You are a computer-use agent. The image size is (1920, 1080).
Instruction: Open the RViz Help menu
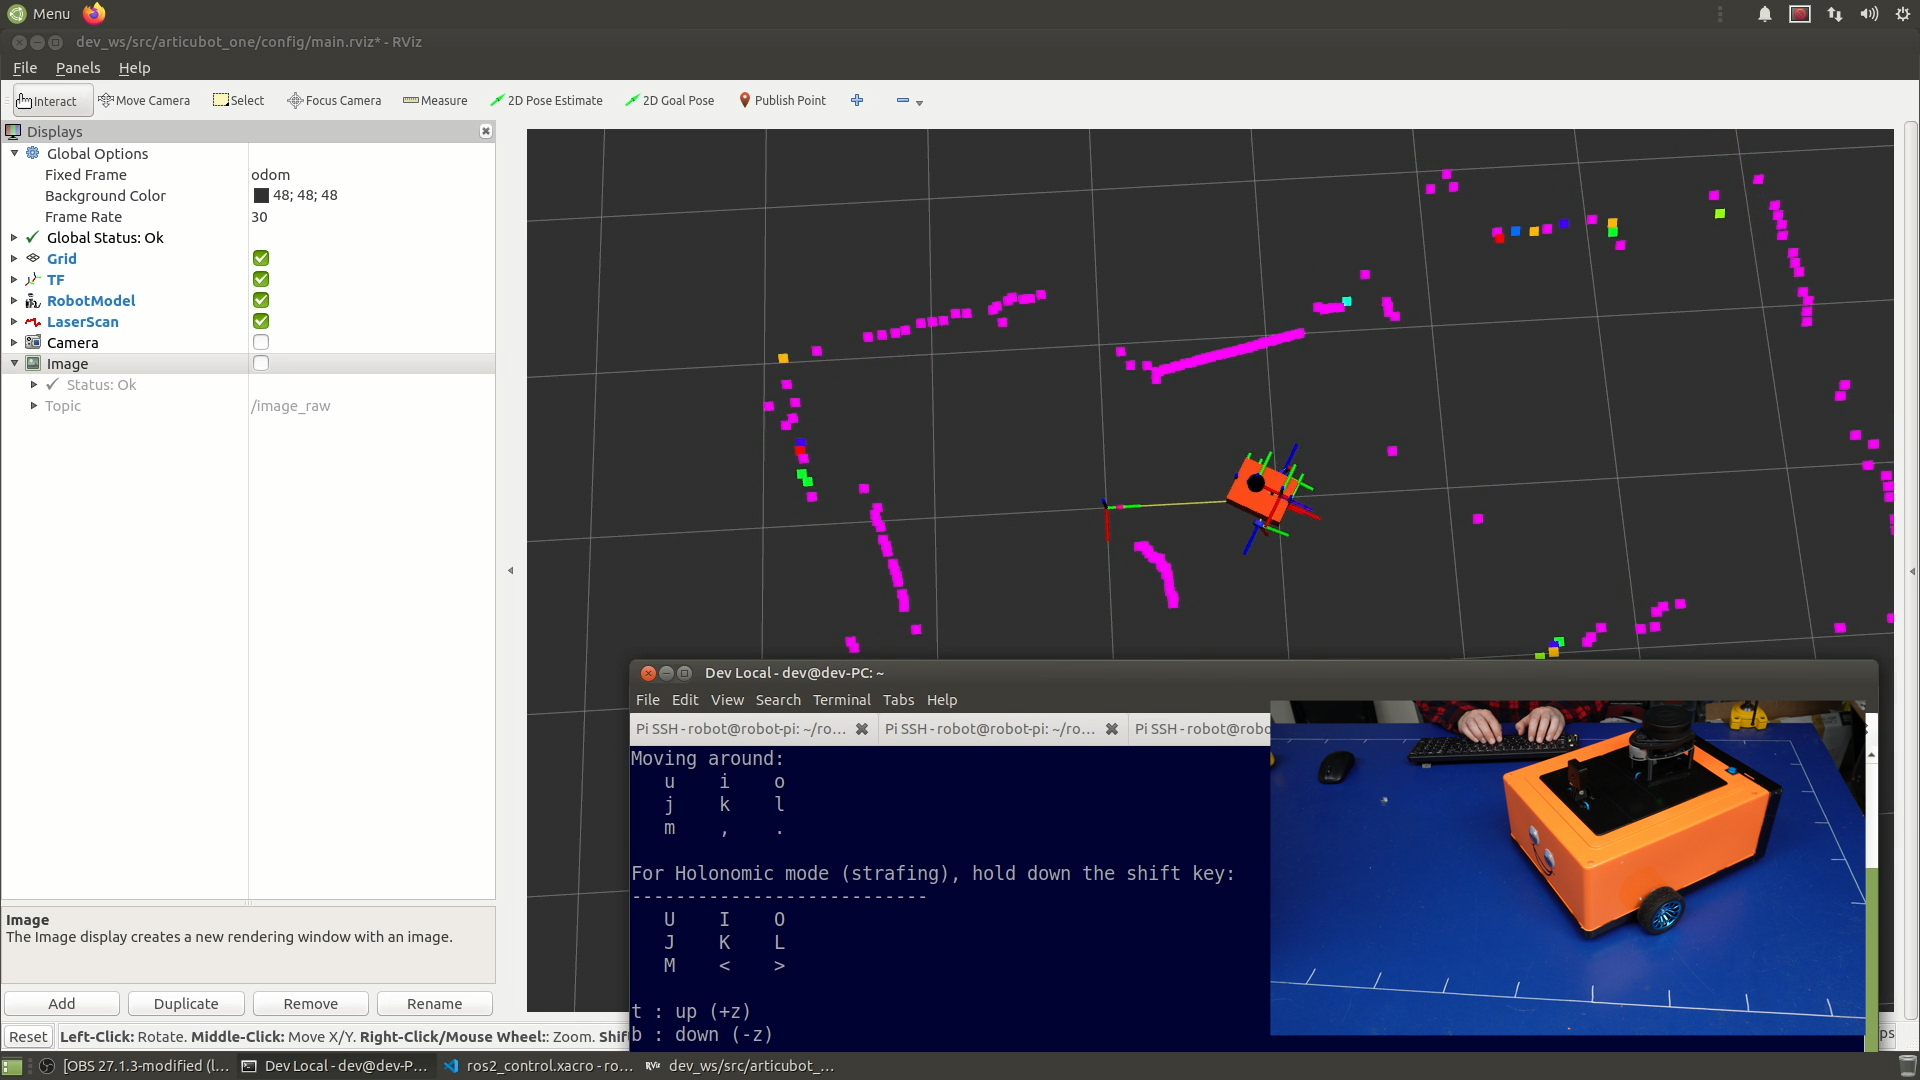pos(134,68)
